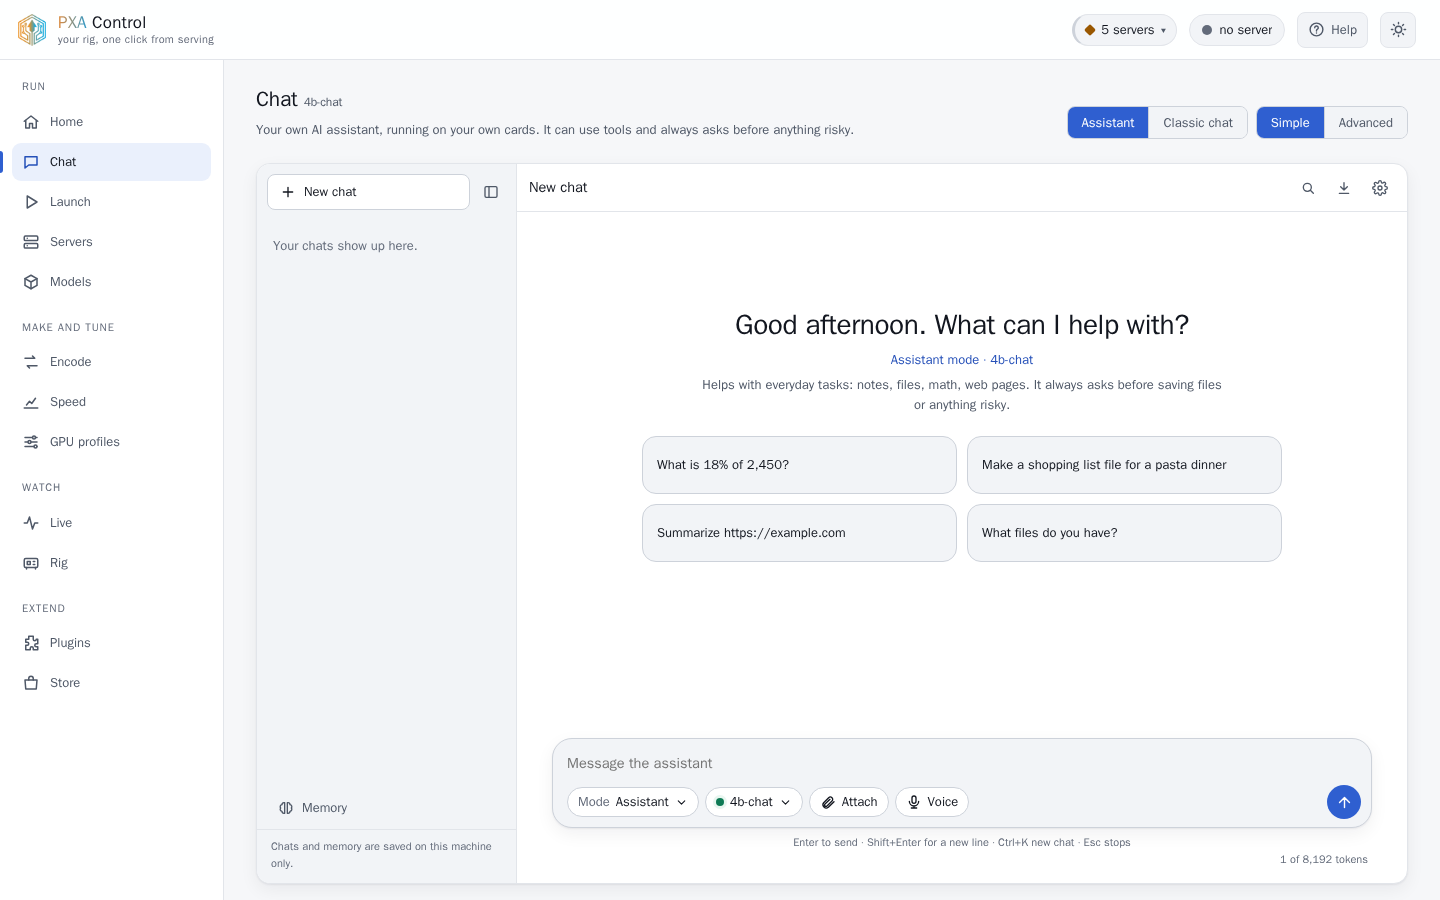
Task: Click the 'New chat' conversation title
Action: click(x=558, y=188)
